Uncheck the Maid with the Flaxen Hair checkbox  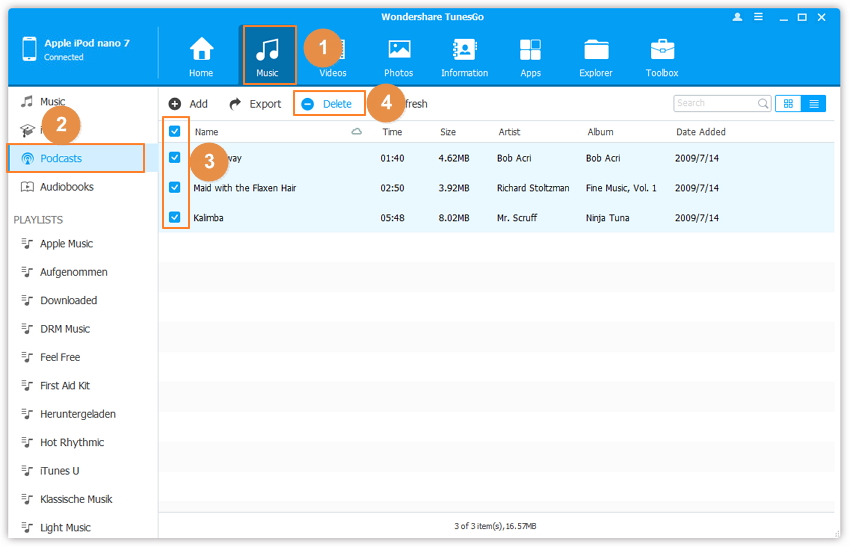(x=175, y=188)
